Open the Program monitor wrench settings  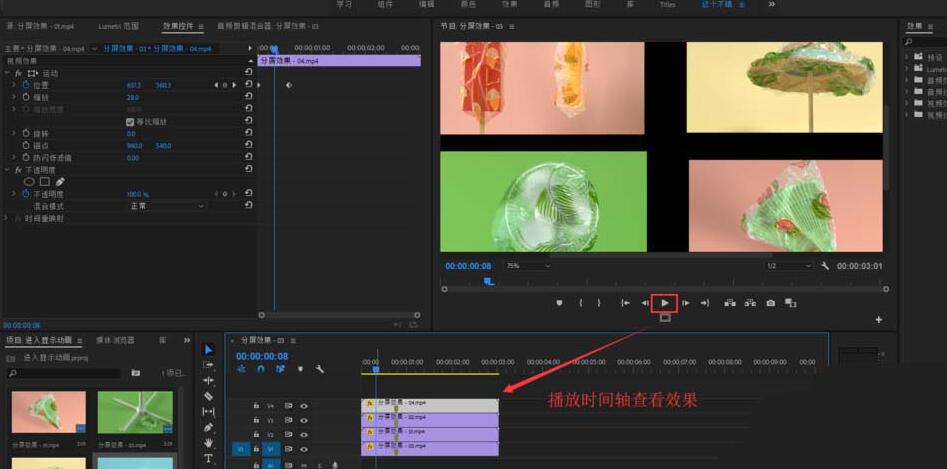coord(825,266)
